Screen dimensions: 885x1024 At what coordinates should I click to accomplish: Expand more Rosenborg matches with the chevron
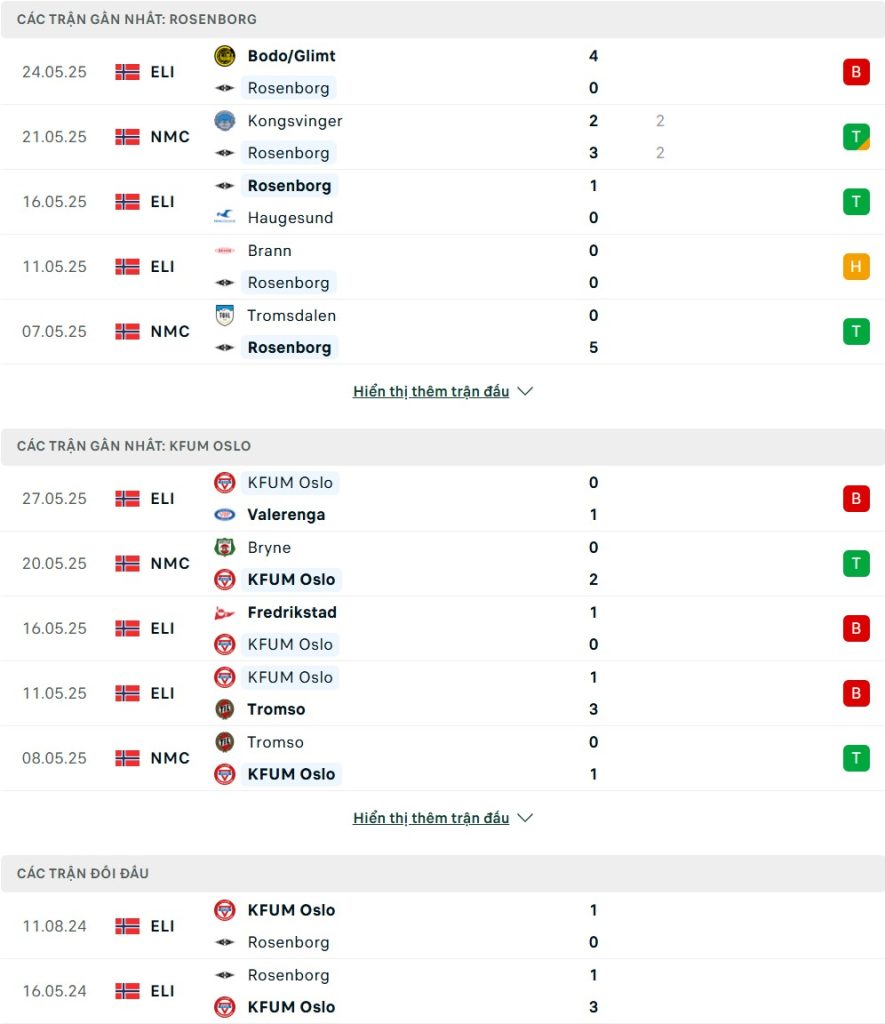pyautogui.click(x=525, y=391)
